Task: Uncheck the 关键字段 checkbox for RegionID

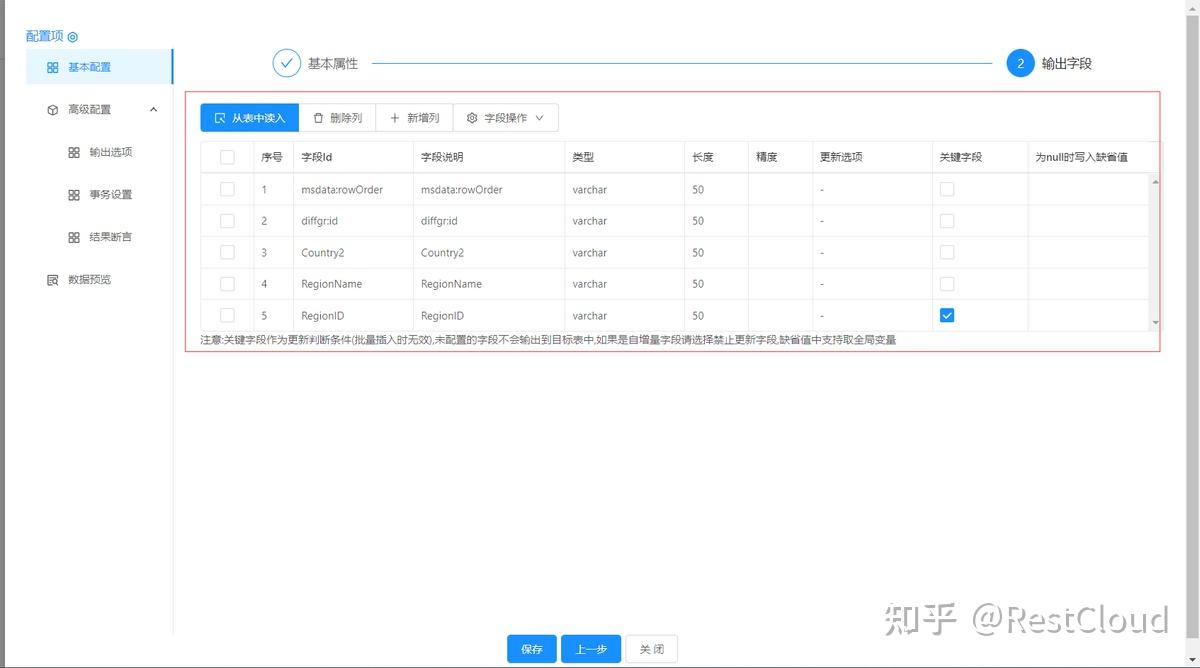Action: (946, 315)
